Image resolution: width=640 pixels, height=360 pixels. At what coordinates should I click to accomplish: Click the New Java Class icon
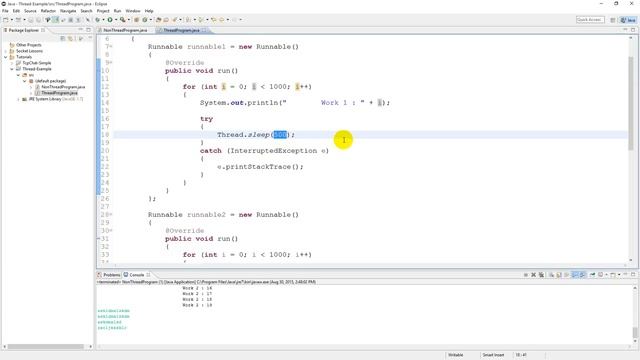pos(144,20)
